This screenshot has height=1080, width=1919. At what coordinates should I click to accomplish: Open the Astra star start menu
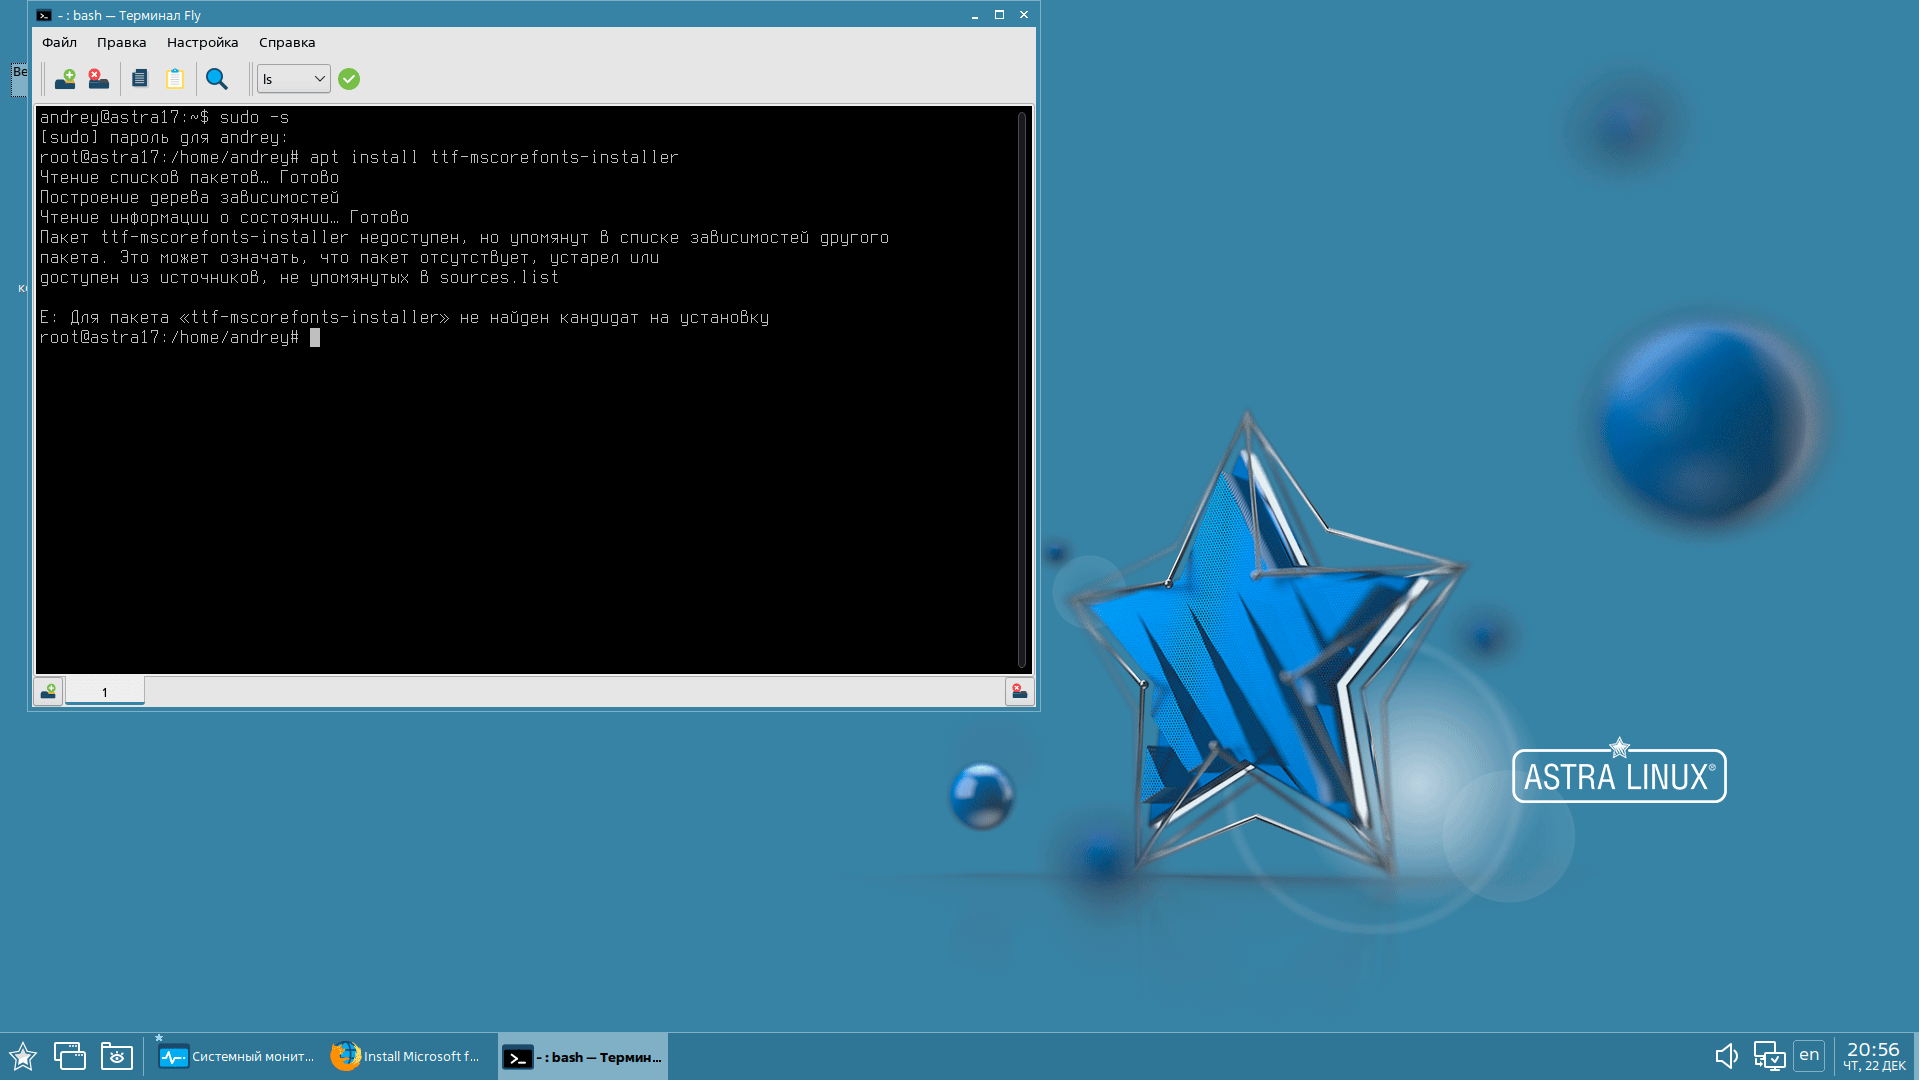click(23, 1056)
